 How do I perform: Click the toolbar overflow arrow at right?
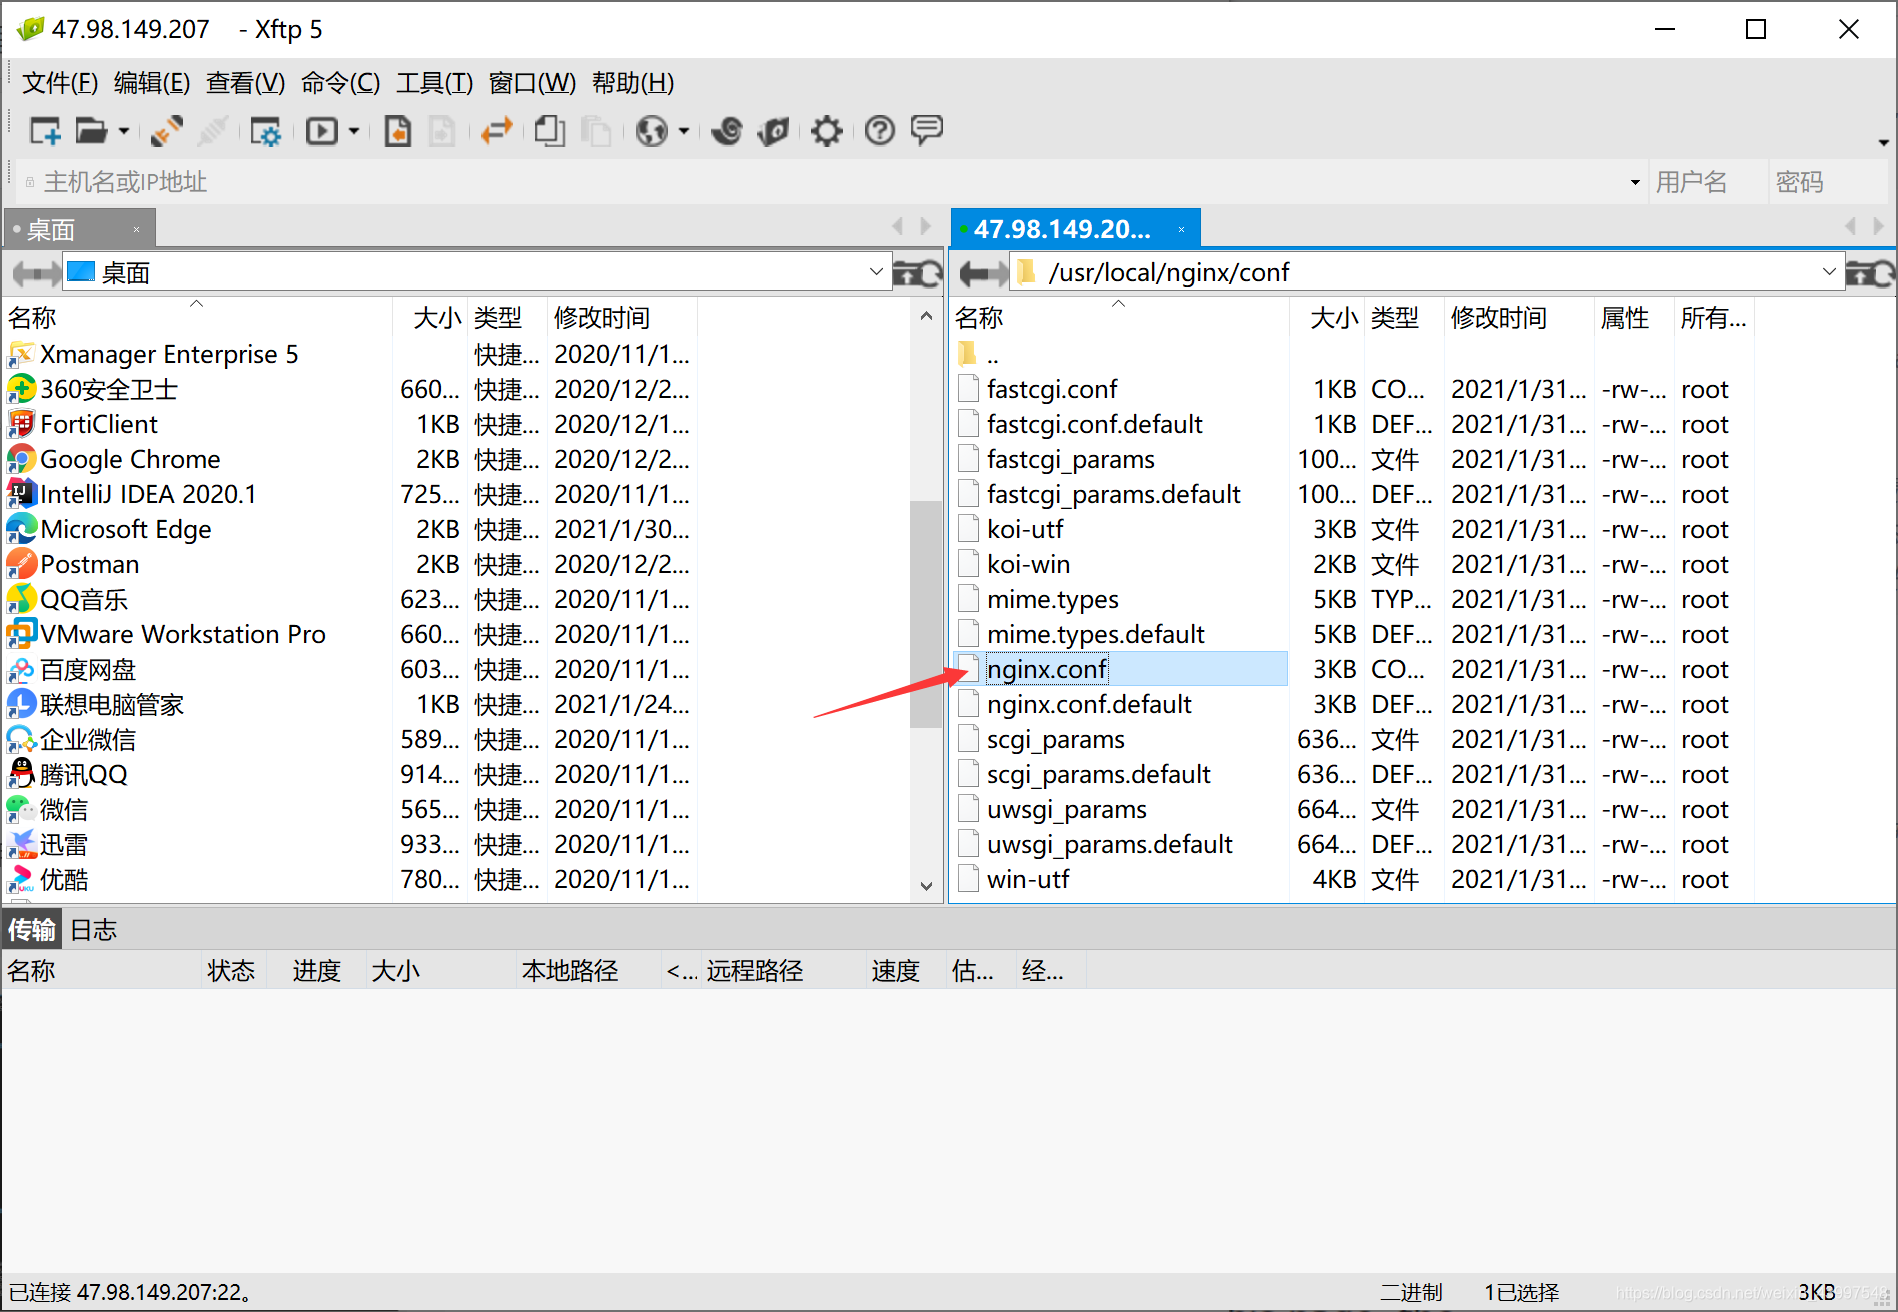click(x=1884, y=142)
